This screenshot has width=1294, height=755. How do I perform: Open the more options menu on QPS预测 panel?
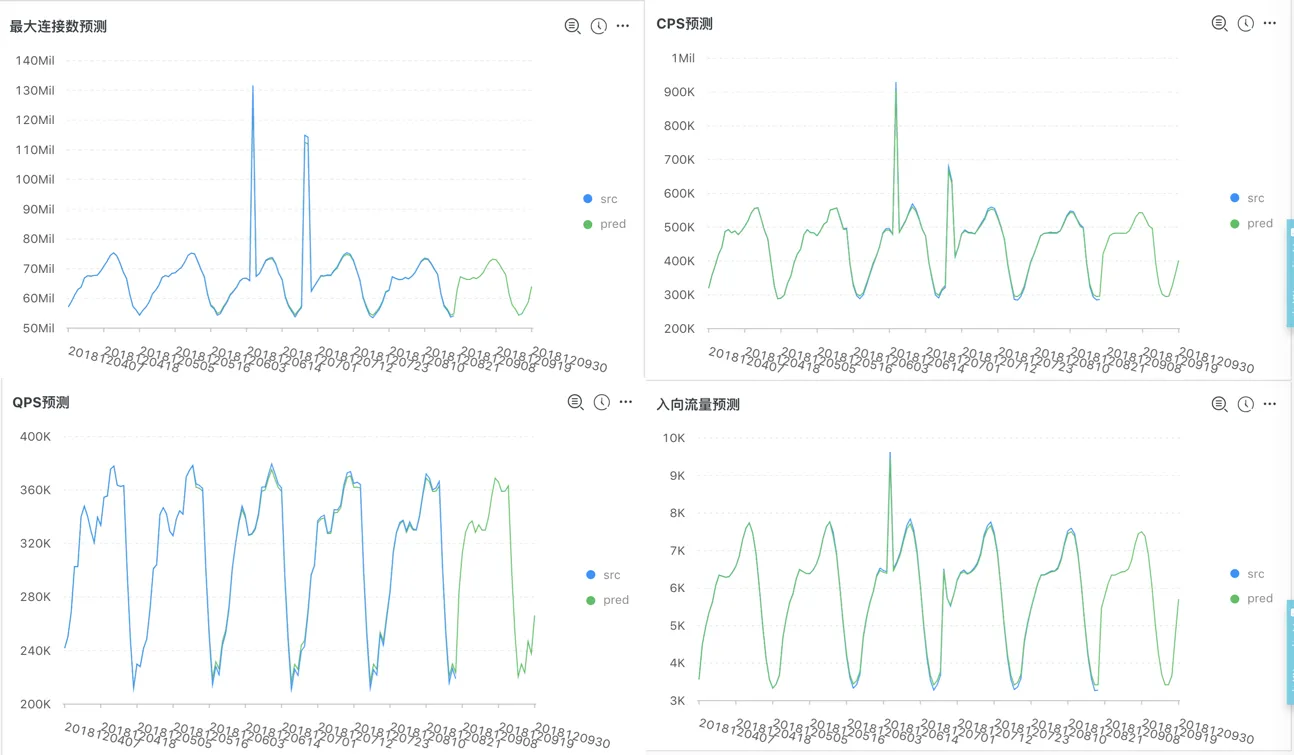pos(626,402)
